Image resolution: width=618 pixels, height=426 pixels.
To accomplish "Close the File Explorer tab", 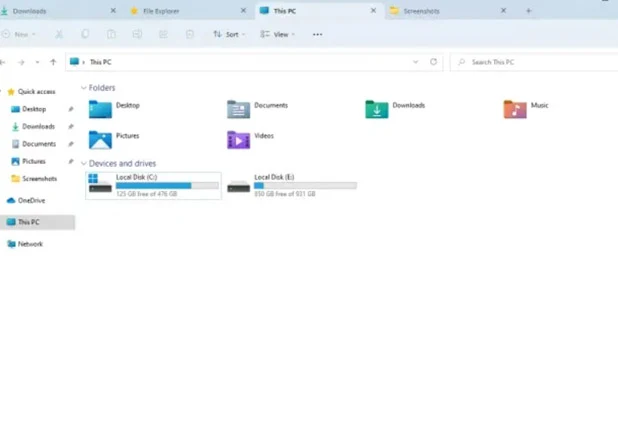I will [x=243, y=11].
